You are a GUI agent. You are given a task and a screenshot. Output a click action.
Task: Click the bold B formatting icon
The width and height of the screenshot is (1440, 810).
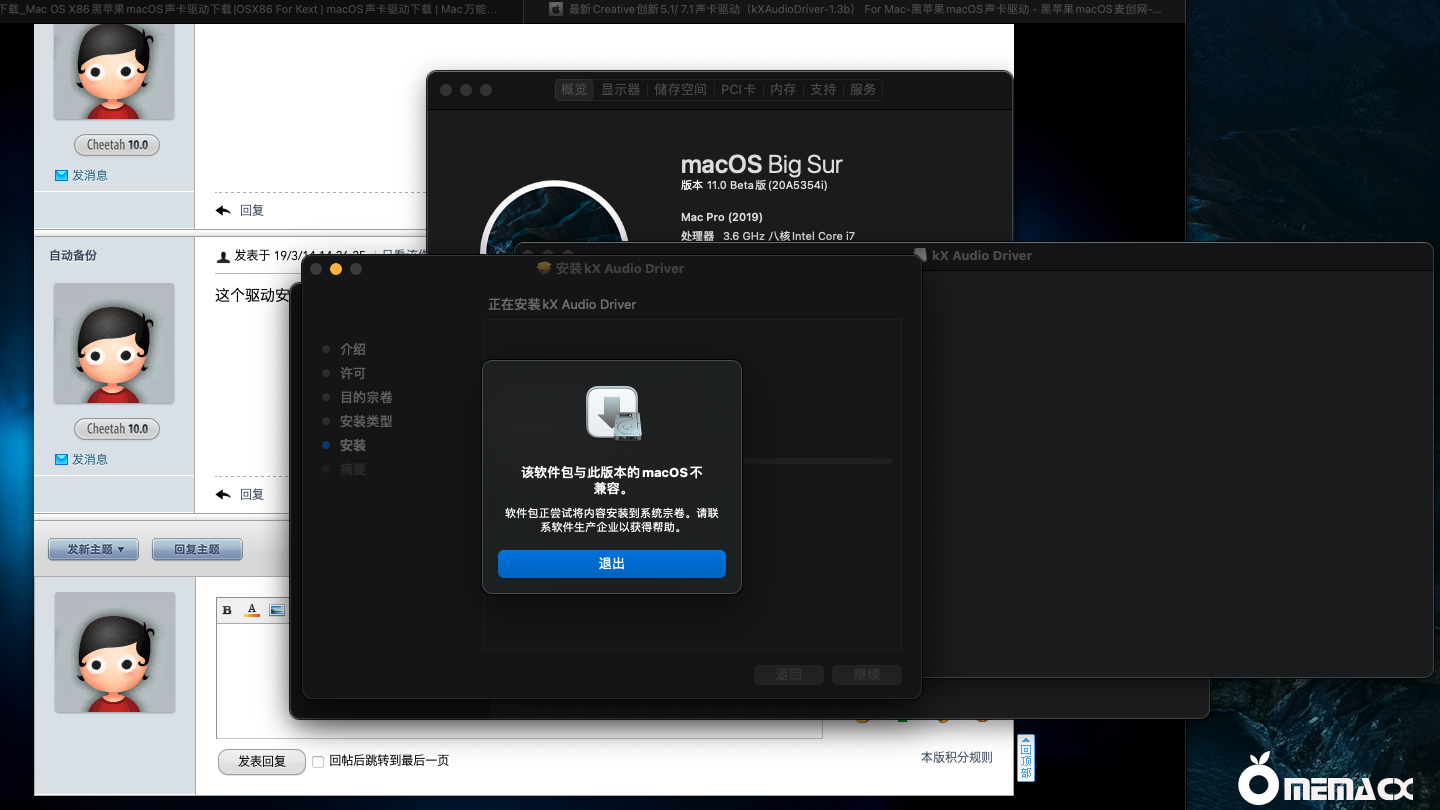click(x=227, y=610)
